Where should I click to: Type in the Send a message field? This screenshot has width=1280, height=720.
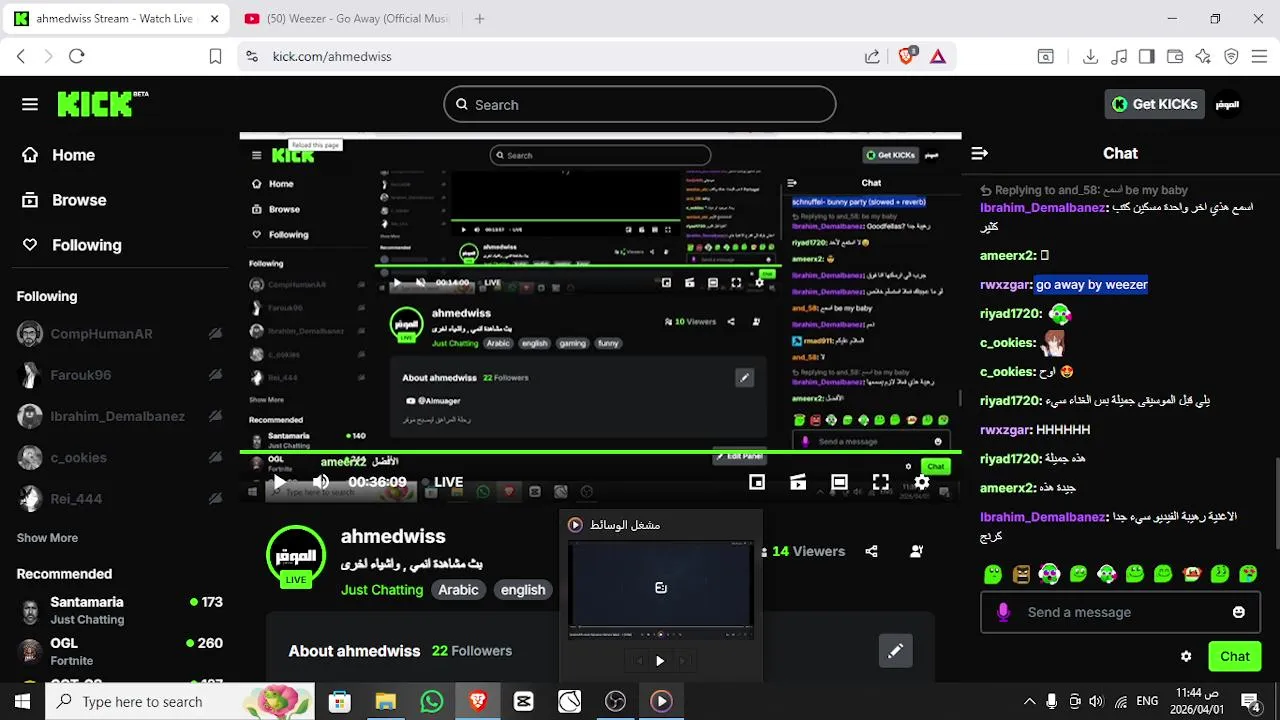click(x=1120, y=612)
